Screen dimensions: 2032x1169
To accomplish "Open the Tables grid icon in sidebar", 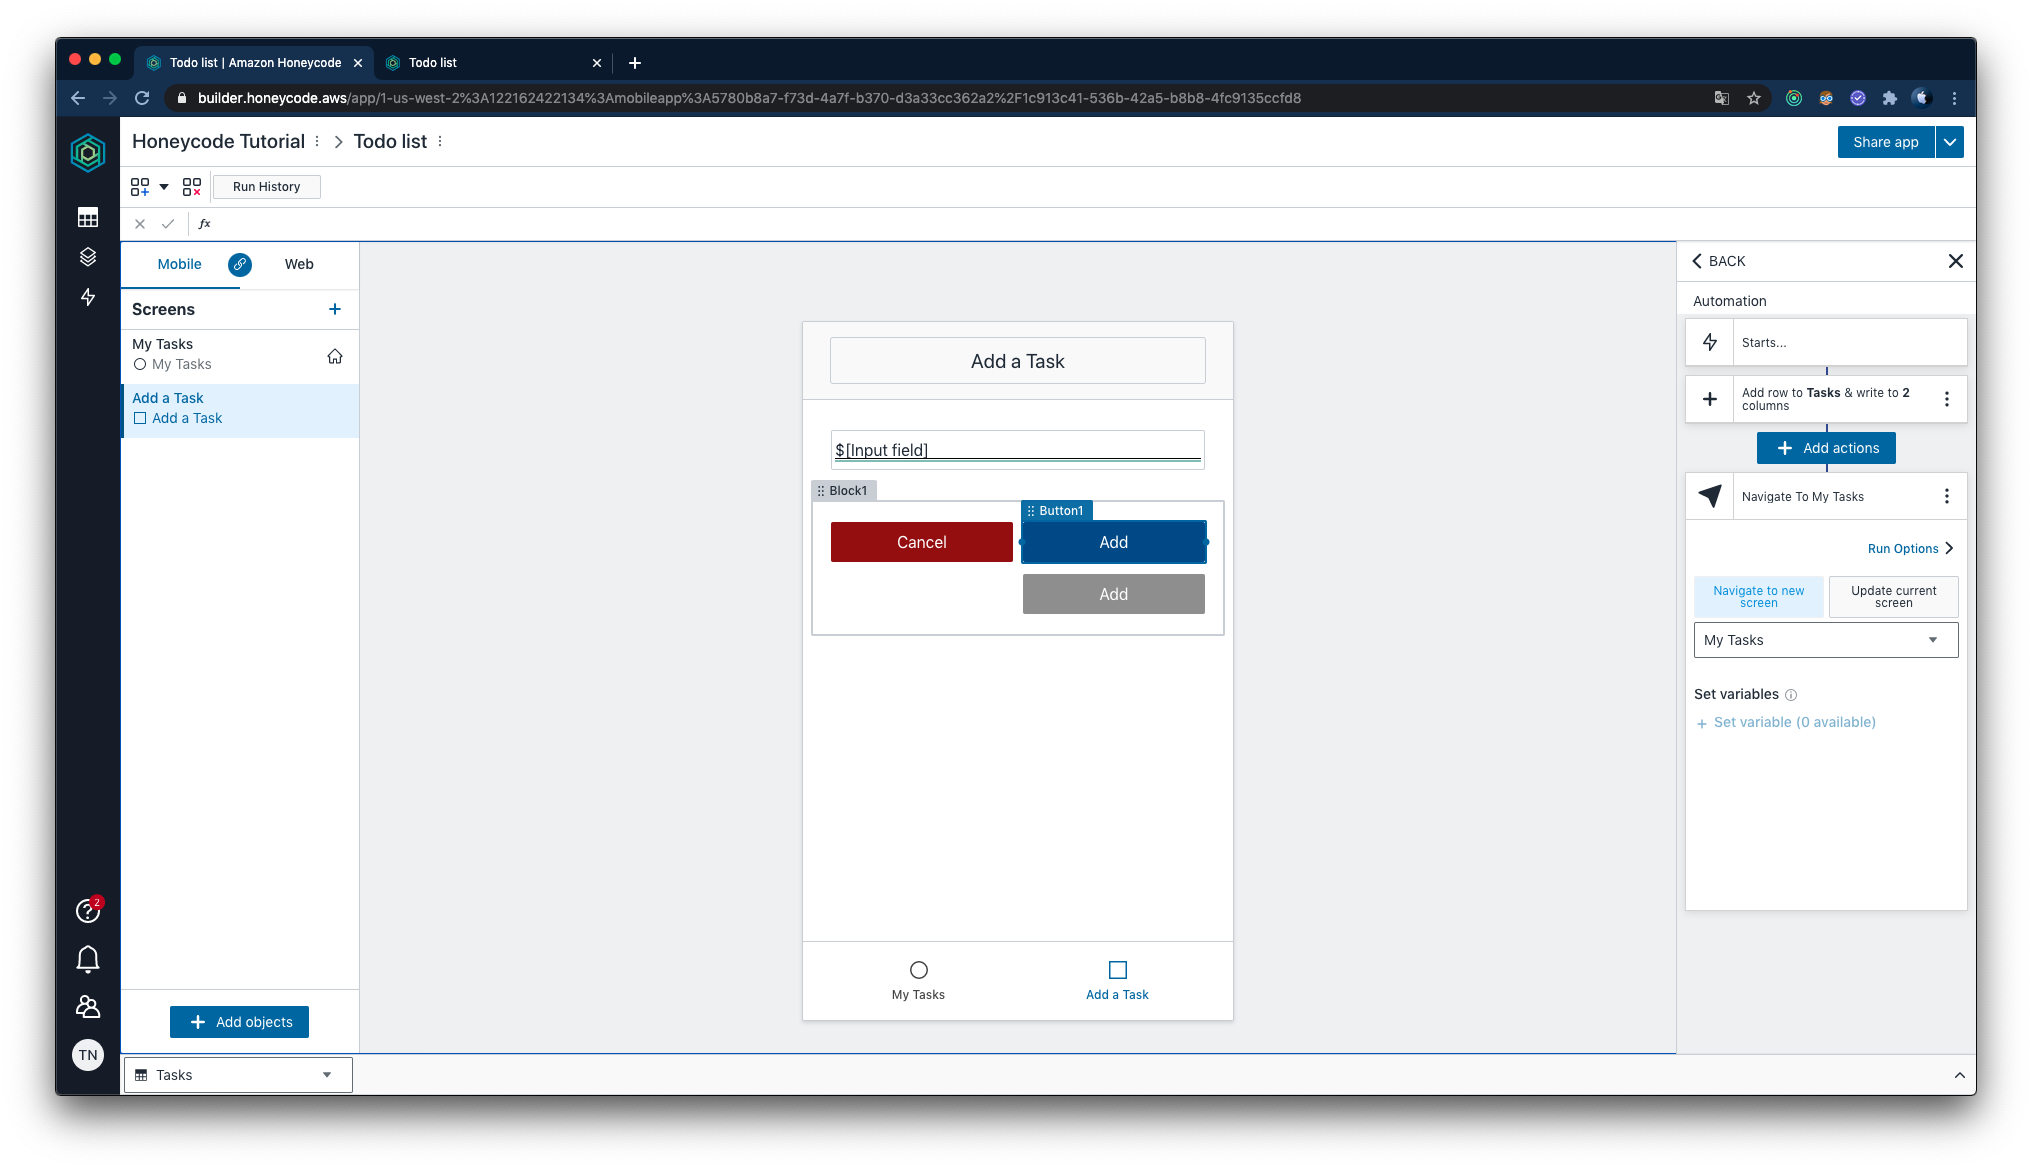I will click(x=88, y=217).
